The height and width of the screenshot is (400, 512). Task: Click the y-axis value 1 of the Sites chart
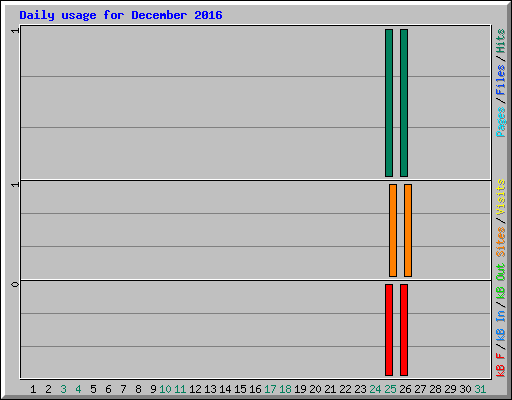pos(15,184)
